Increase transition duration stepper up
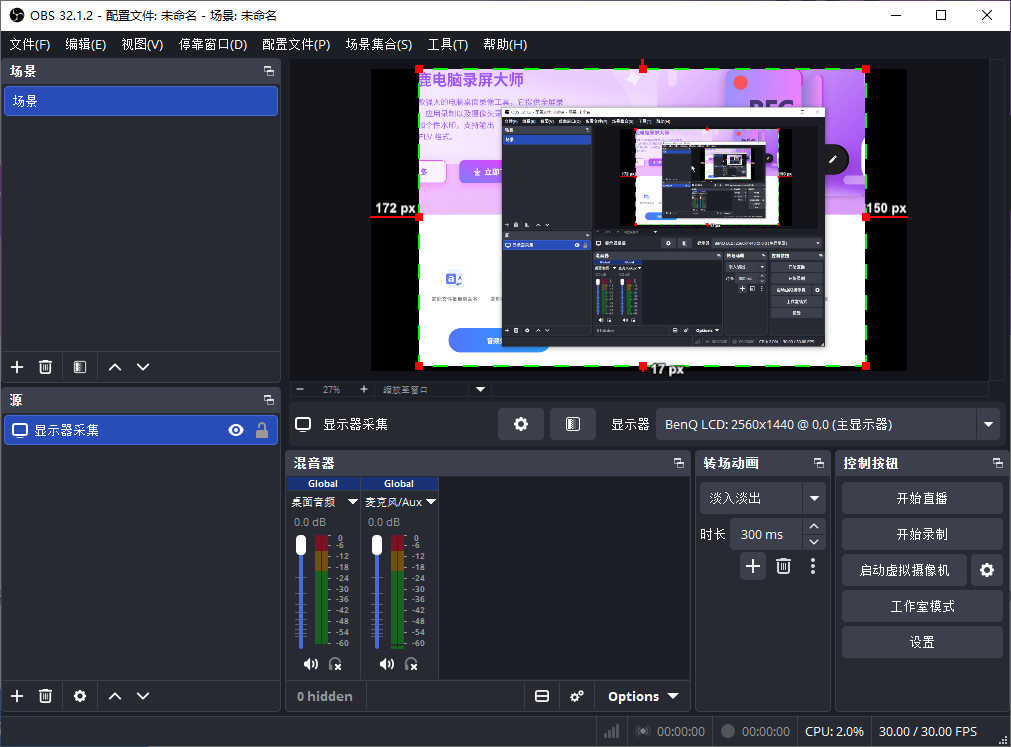Viewport: 1011px width, 747px height. (x=814, y=527)
